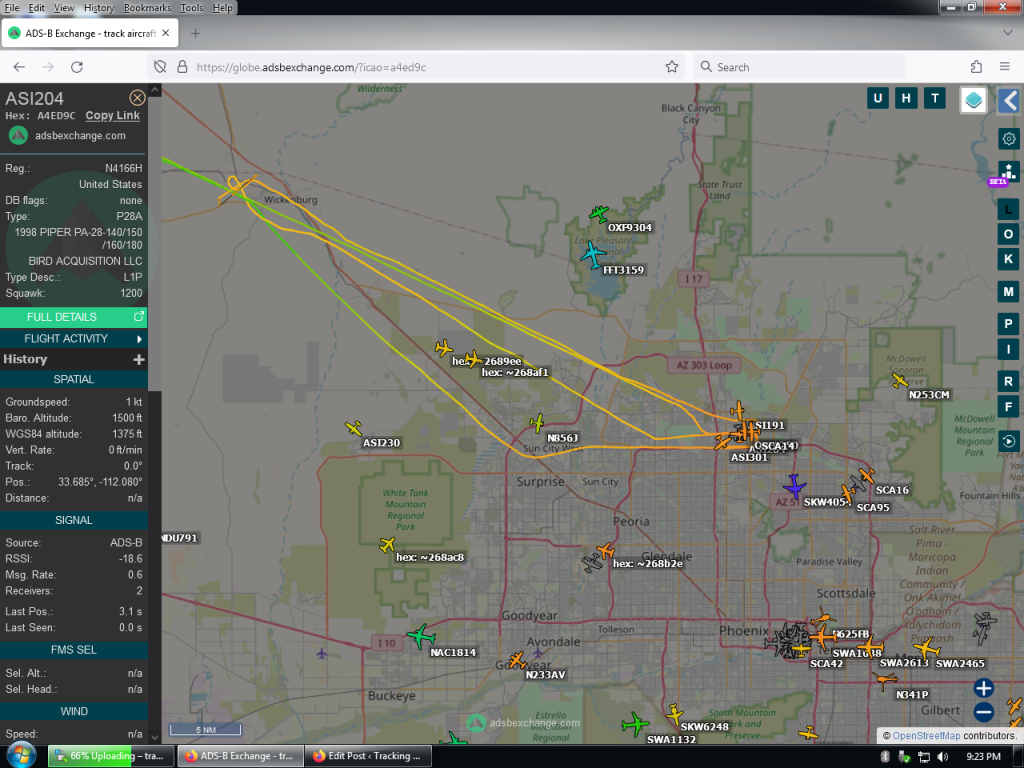Select aircraft ASI230 on the map
The height and width of the screenshot is (768, 1024).
353,428
